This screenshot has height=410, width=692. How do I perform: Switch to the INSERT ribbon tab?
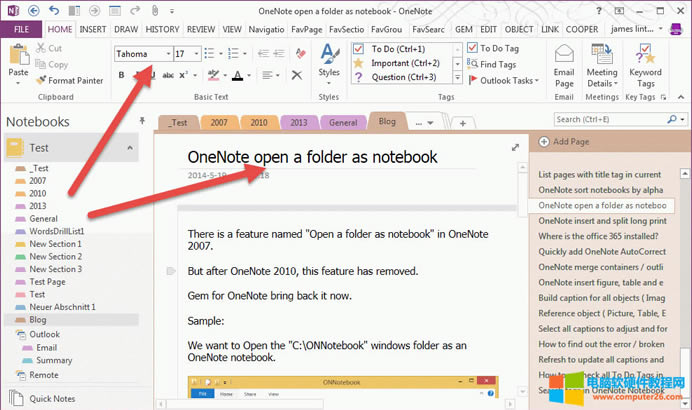coord(93,29)
